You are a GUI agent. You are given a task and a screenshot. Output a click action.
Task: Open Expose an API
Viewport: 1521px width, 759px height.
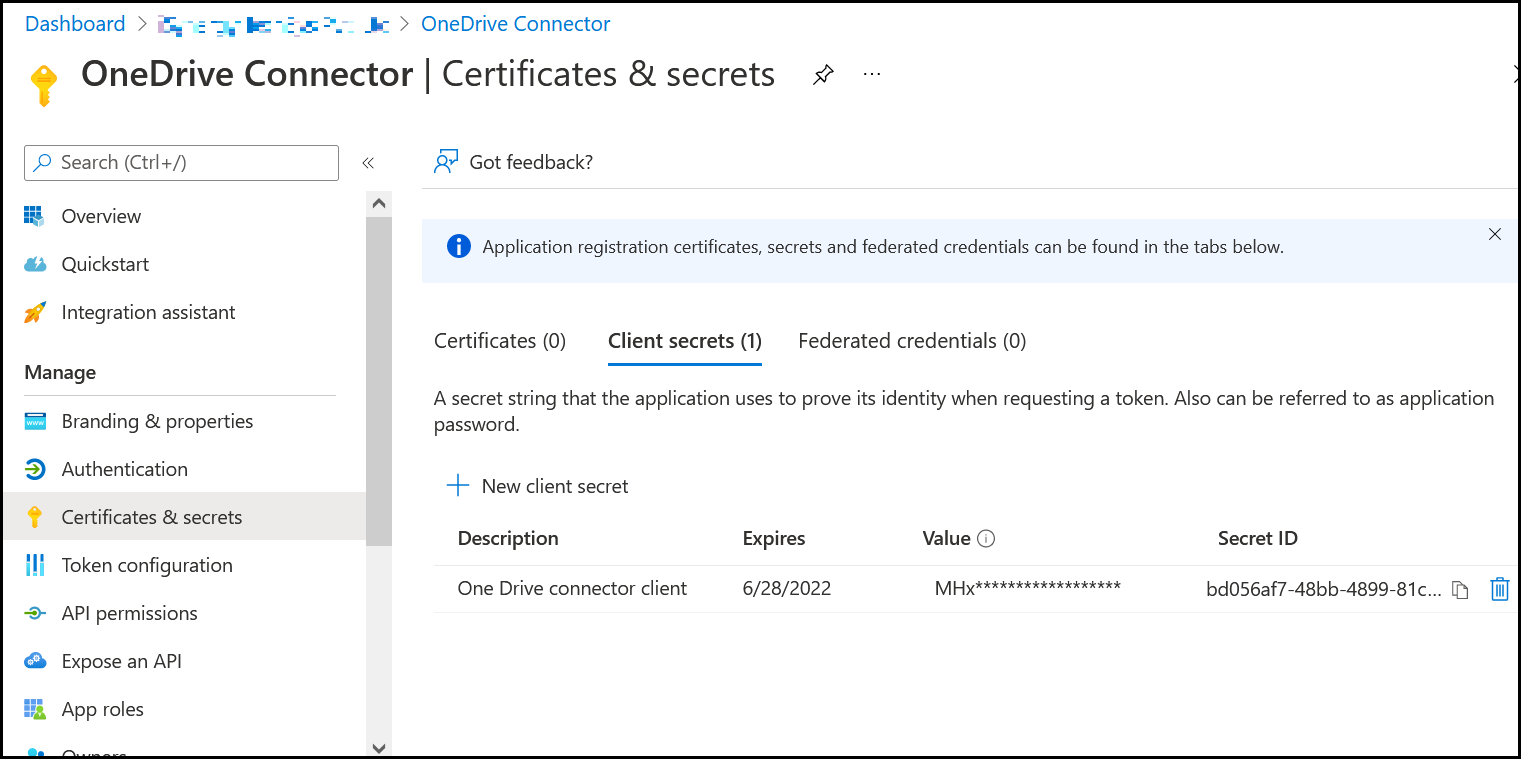pos(121,661)
